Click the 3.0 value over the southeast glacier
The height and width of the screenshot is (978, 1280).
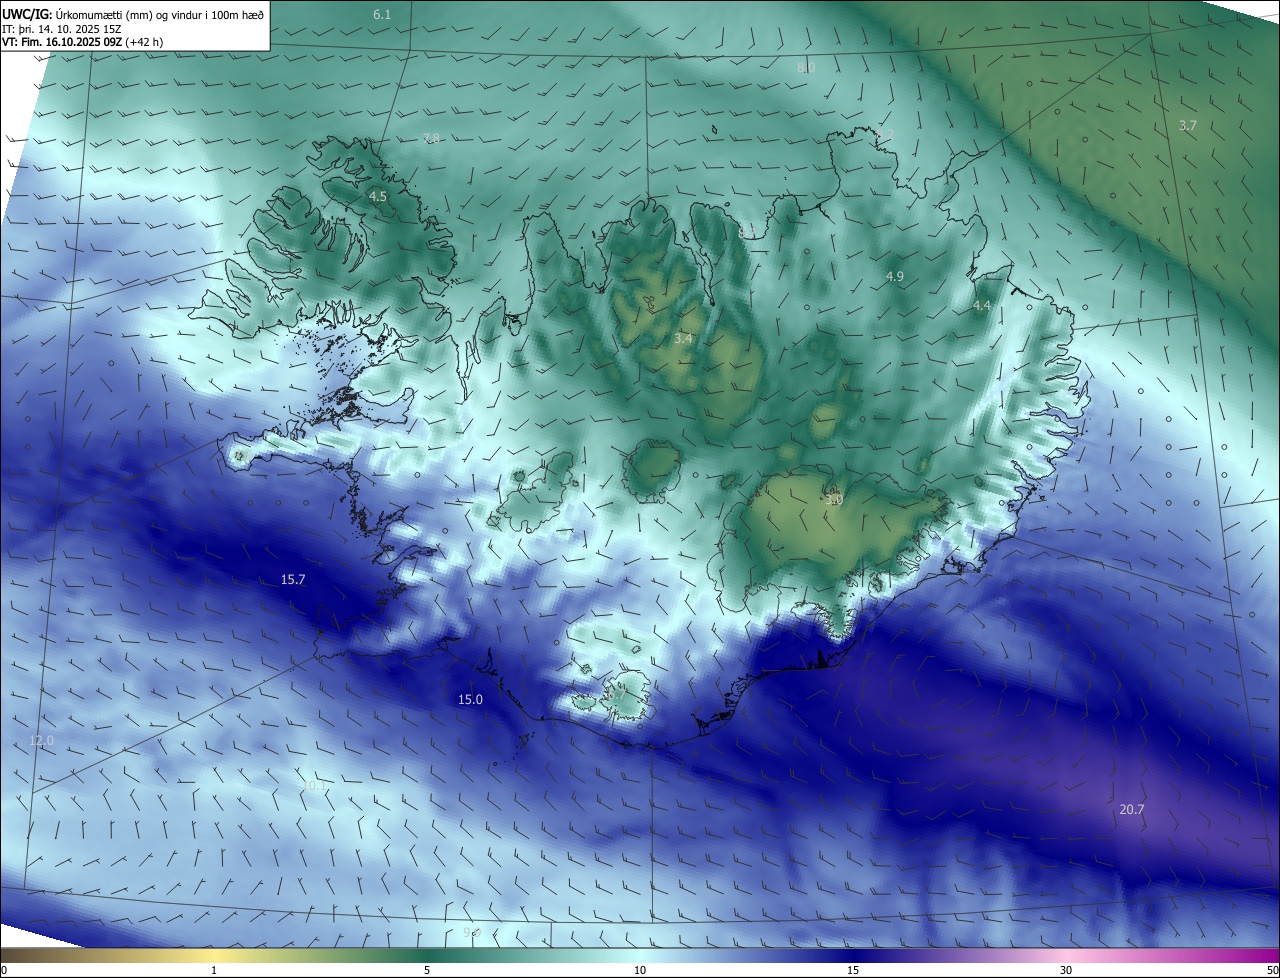click(x=834, y=500)
